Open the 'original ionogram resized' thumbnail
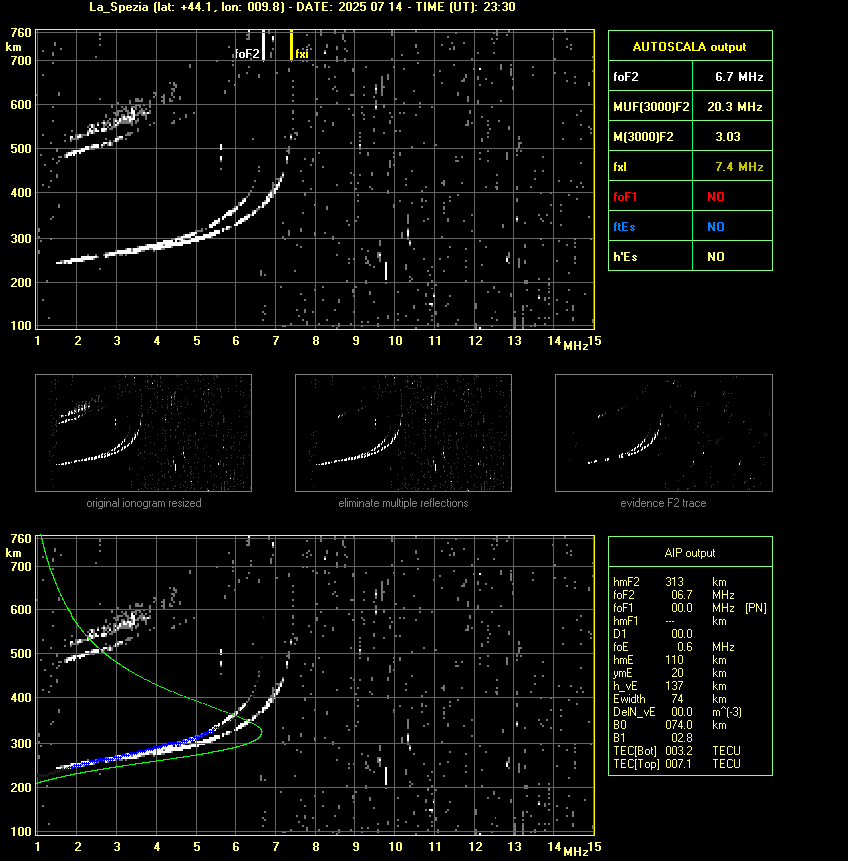 click(x=143, y=433)
